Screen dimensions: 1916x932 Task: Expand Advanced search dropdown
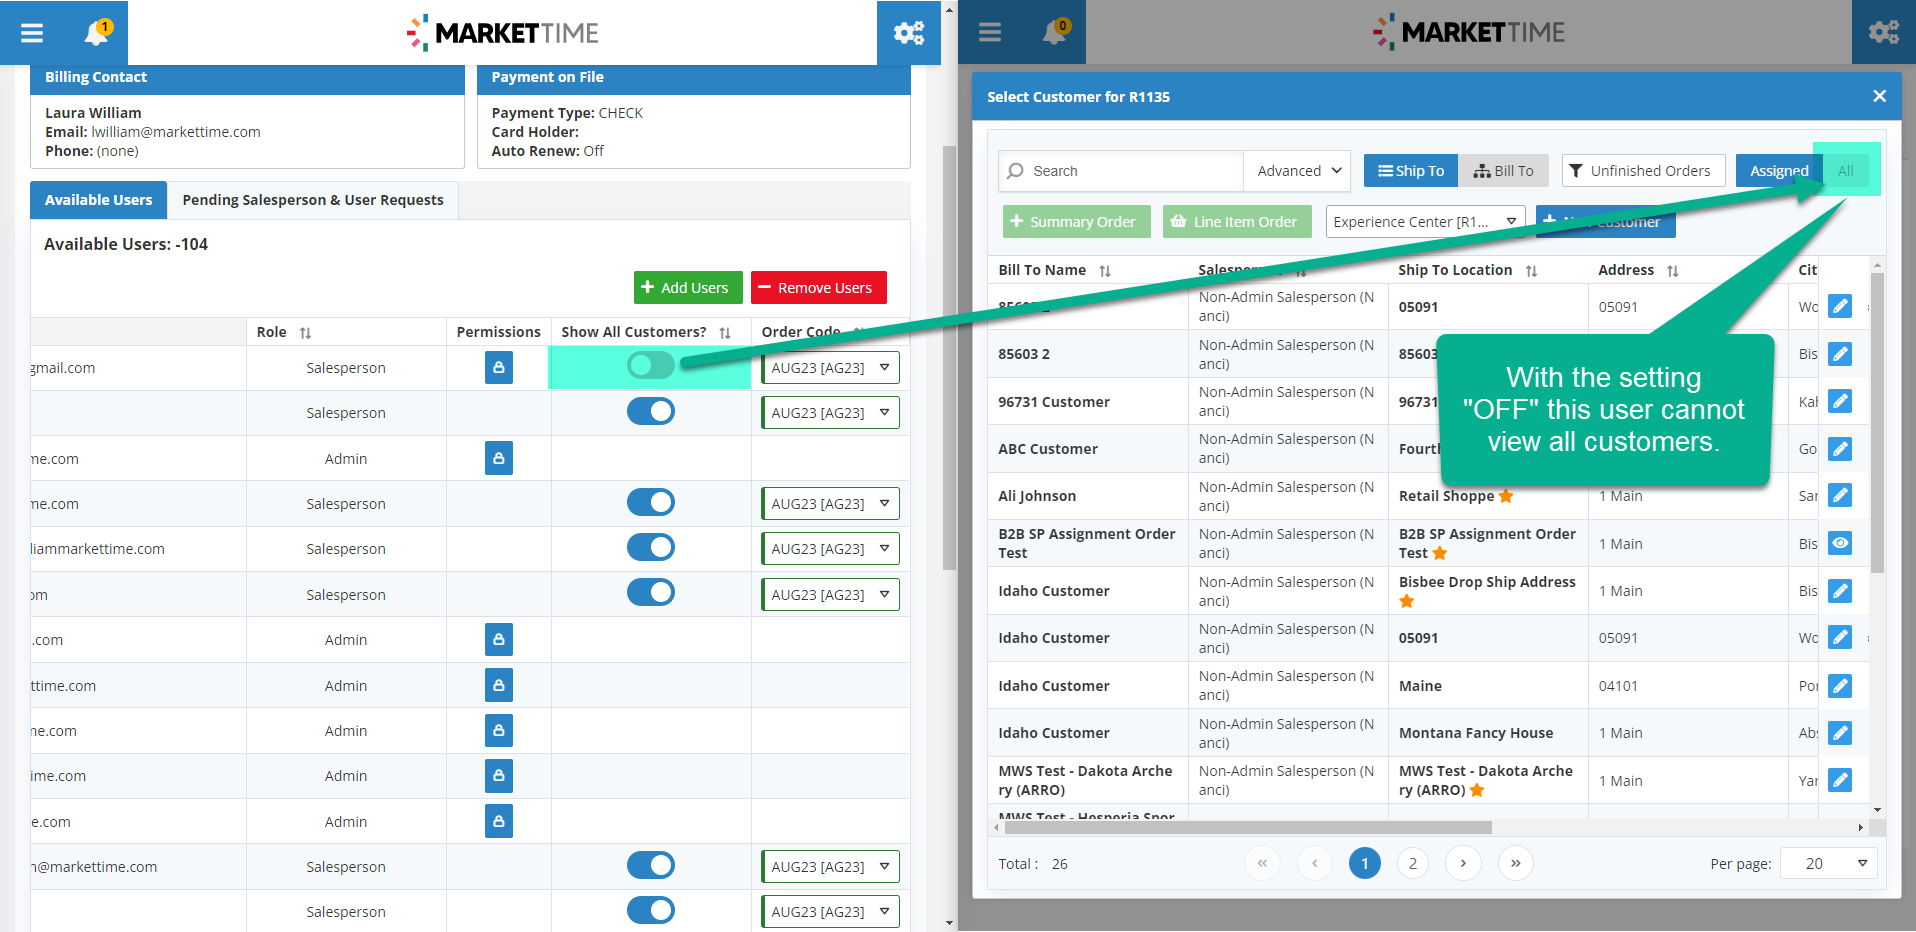(1297, 171)
